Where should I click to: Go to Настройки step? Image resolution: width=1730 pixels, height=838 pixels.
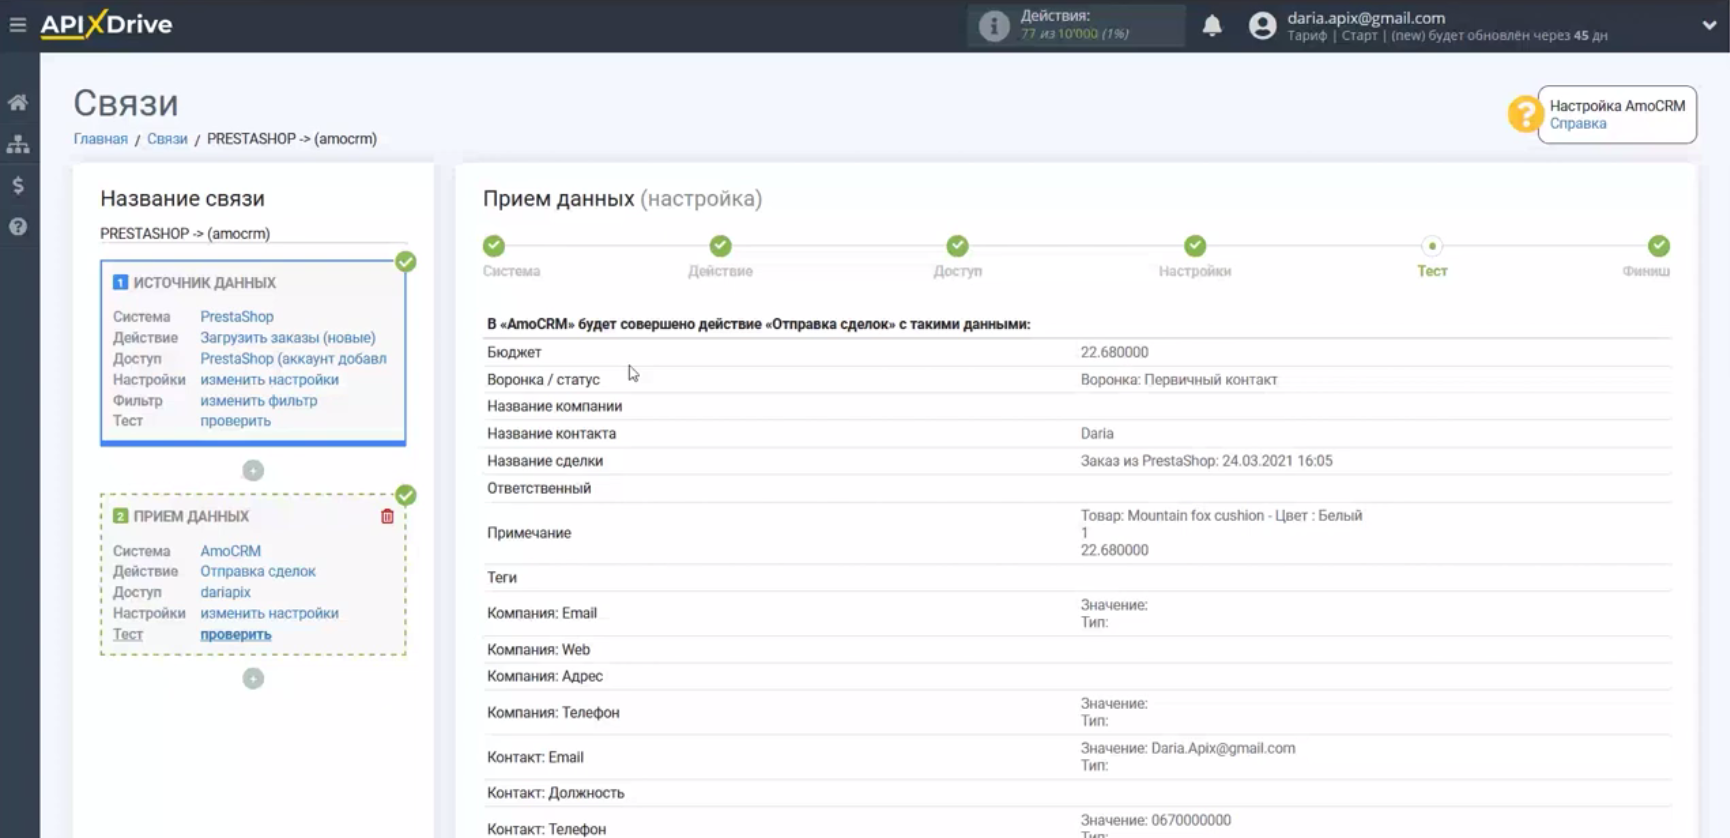[1195, 246]
